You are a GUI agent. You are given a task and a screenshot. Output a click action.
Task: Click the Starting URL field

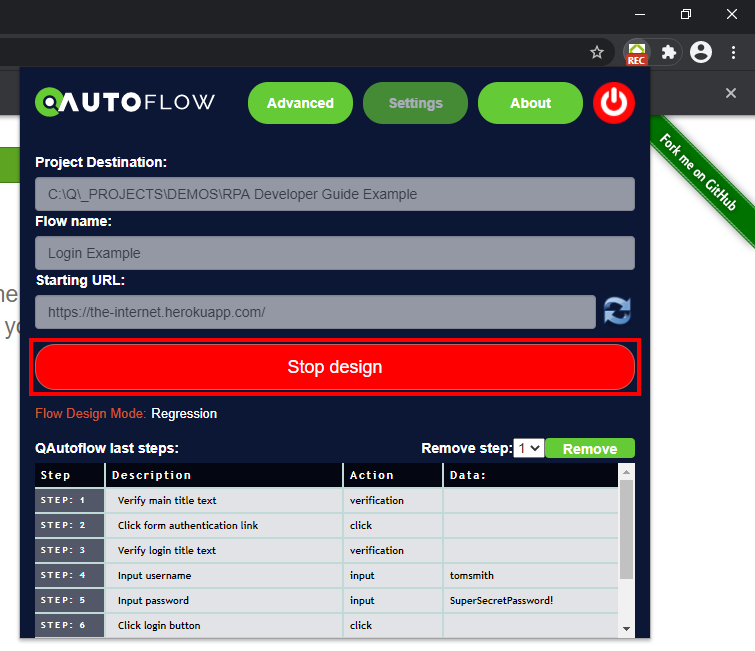pos(315,312)
